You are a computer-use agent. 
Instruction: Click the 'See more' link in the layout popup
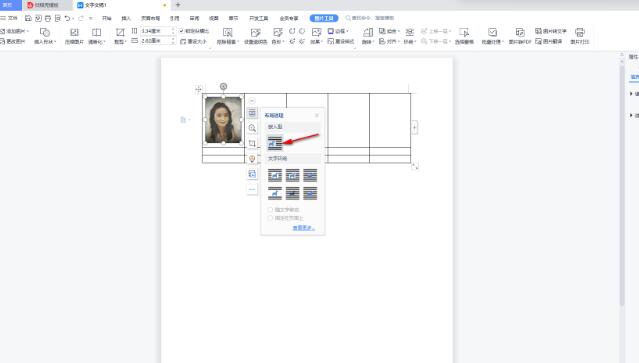pyautogui.click(x=304, y=228)
